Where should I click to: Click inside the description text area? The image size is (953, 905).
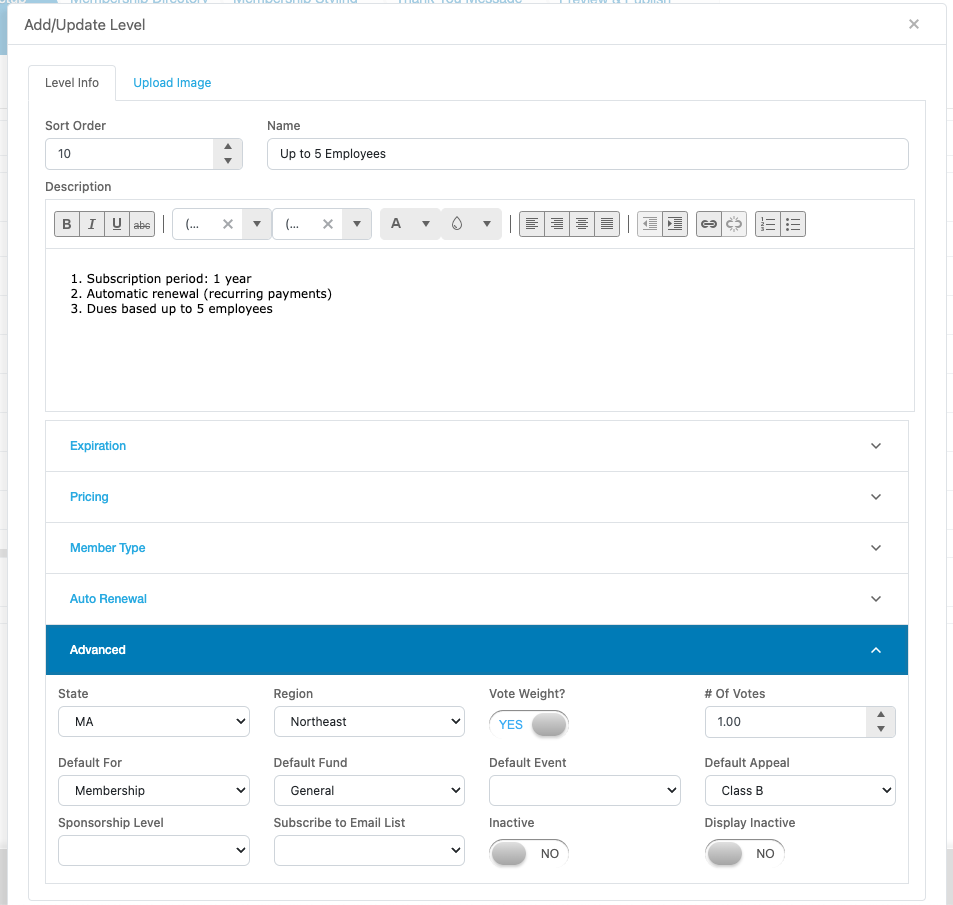tap(480, 330)
